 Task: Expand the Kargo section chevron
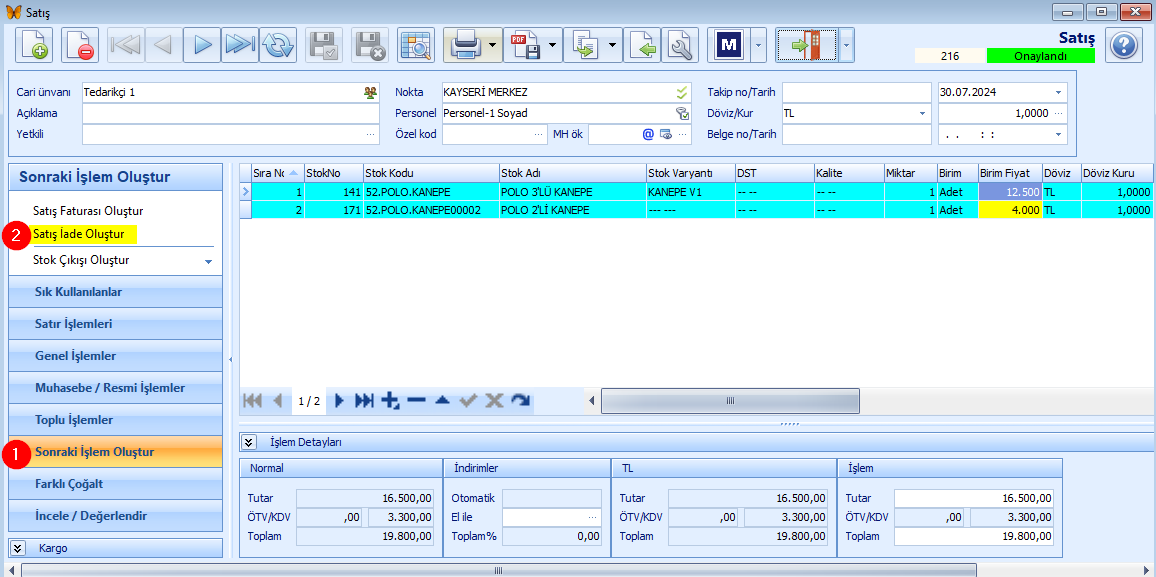coord(19,548)
